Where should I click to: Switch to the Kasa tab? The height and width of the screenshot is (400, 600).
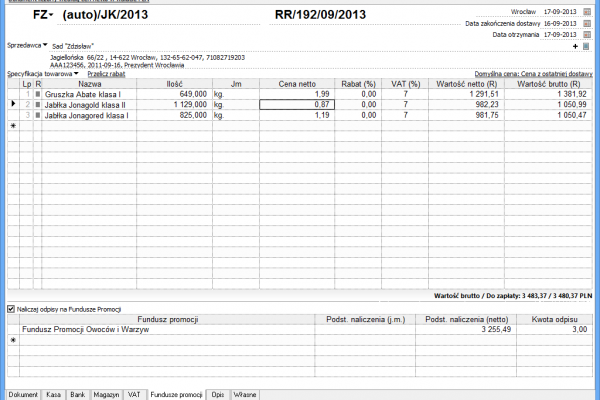[x=54, y=395]
